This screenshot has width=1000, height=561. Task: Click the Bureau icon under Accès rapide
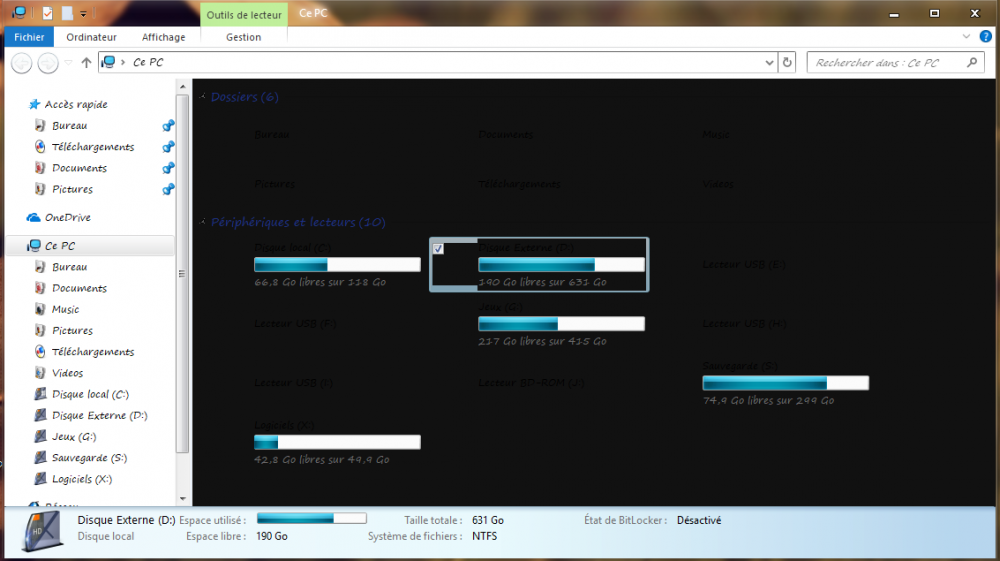coord(40,126)
